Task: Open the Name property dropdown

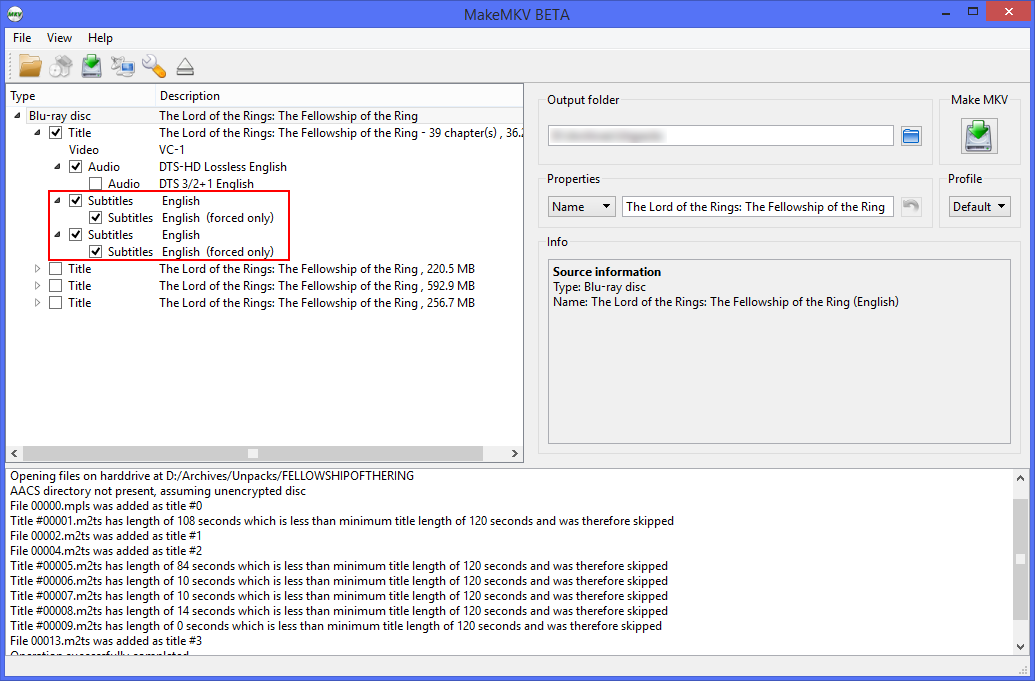Action: [x=582, y=207]
